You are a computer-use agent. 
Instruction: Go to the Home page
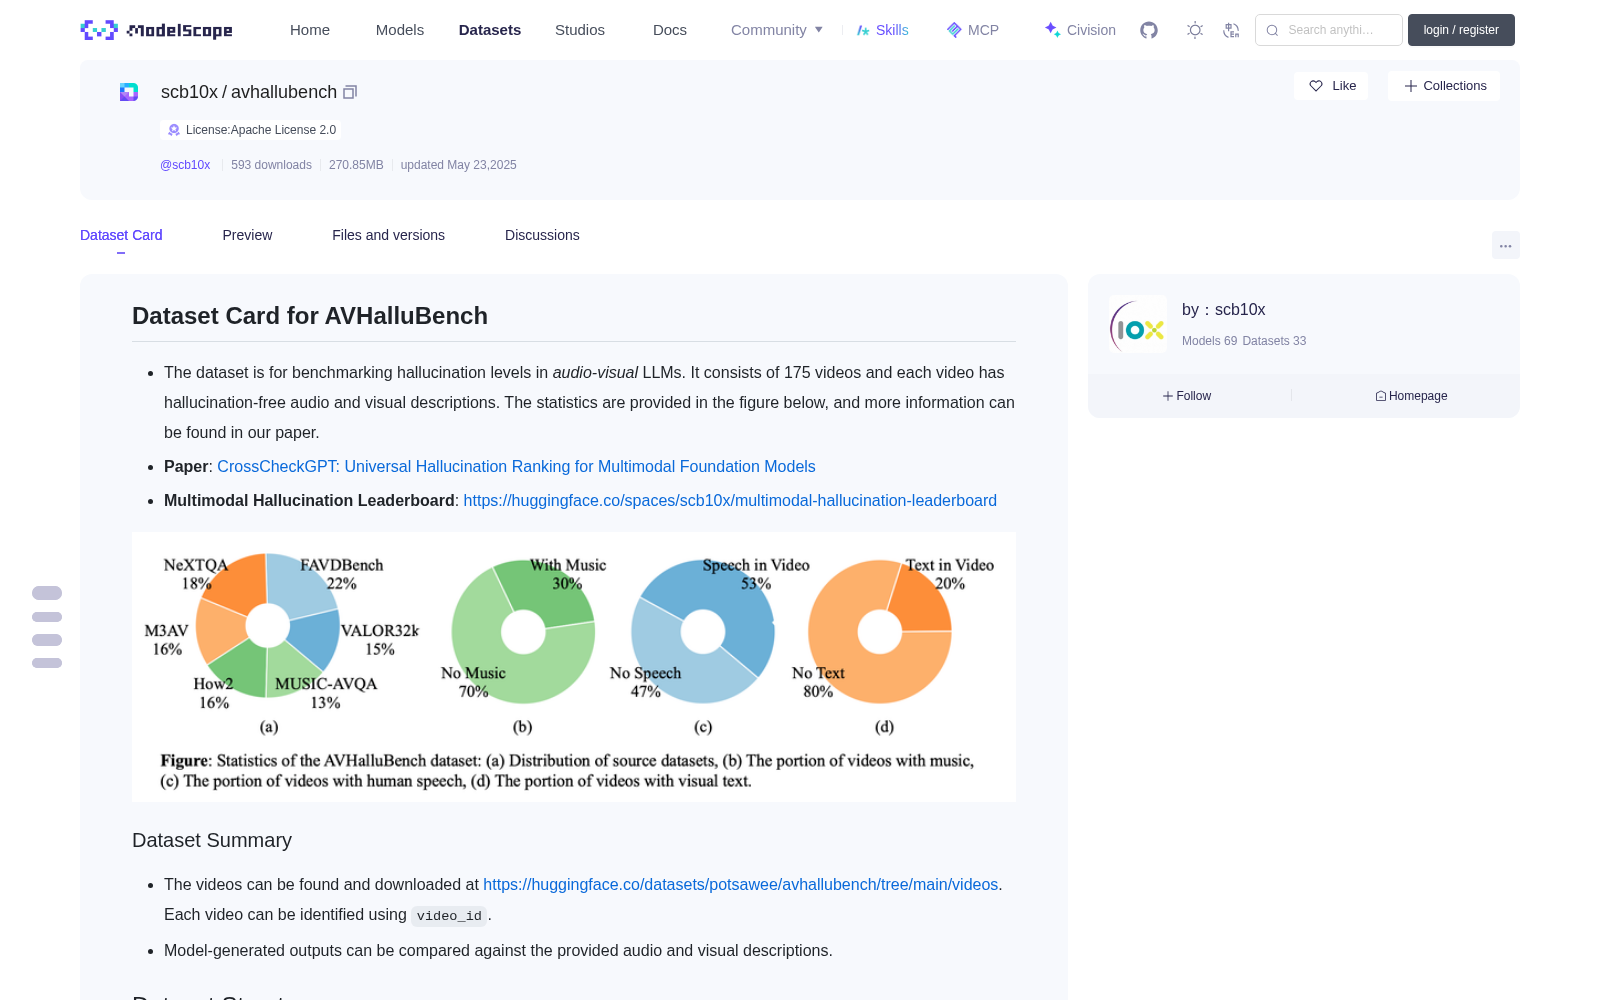(x=310, y=30)
